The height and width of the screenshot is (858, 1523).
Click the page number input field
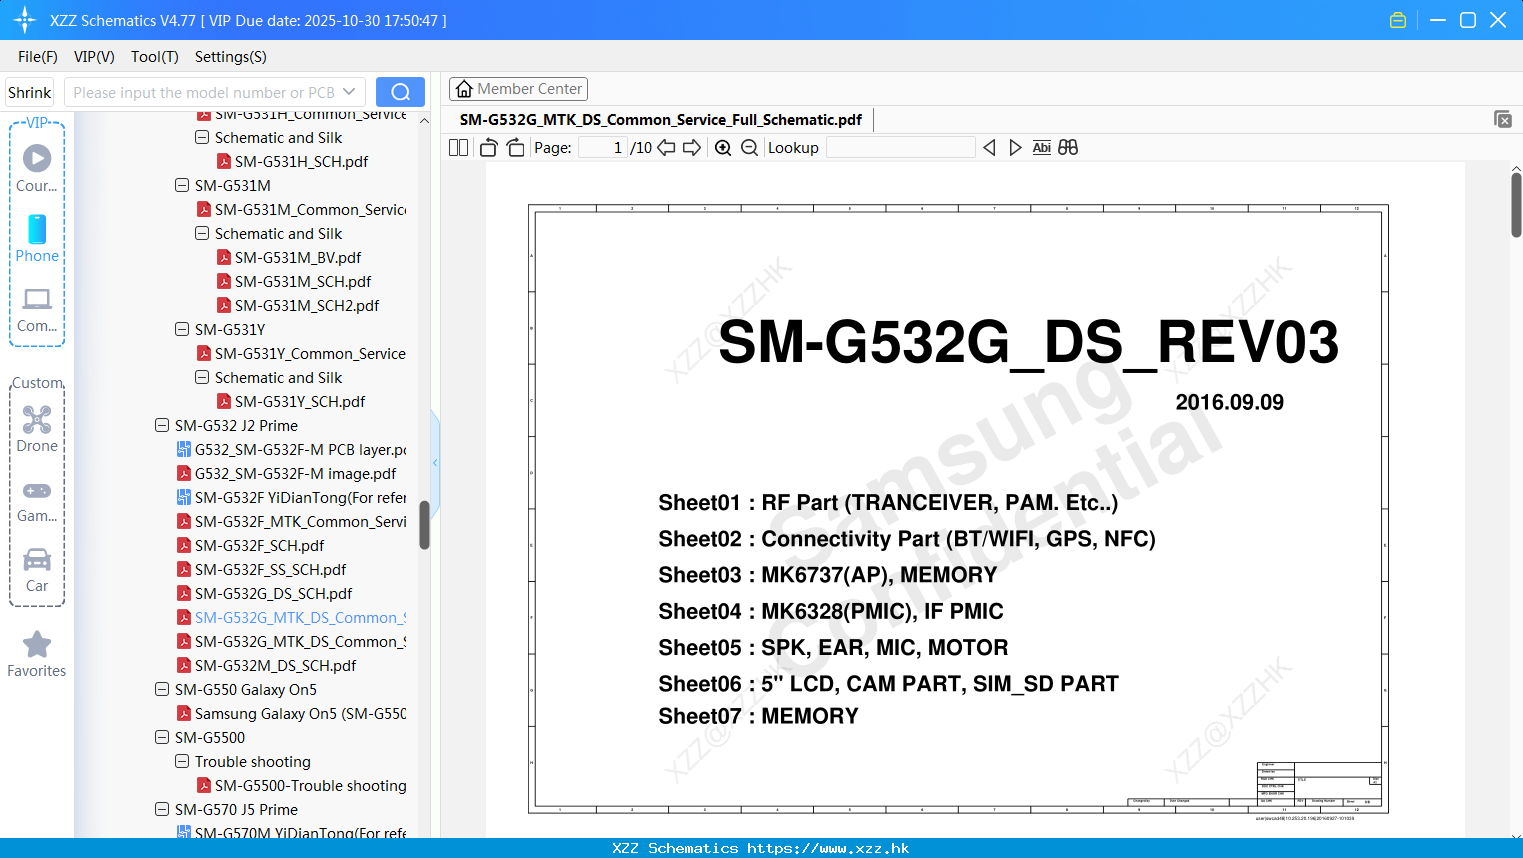coord(603,148)
